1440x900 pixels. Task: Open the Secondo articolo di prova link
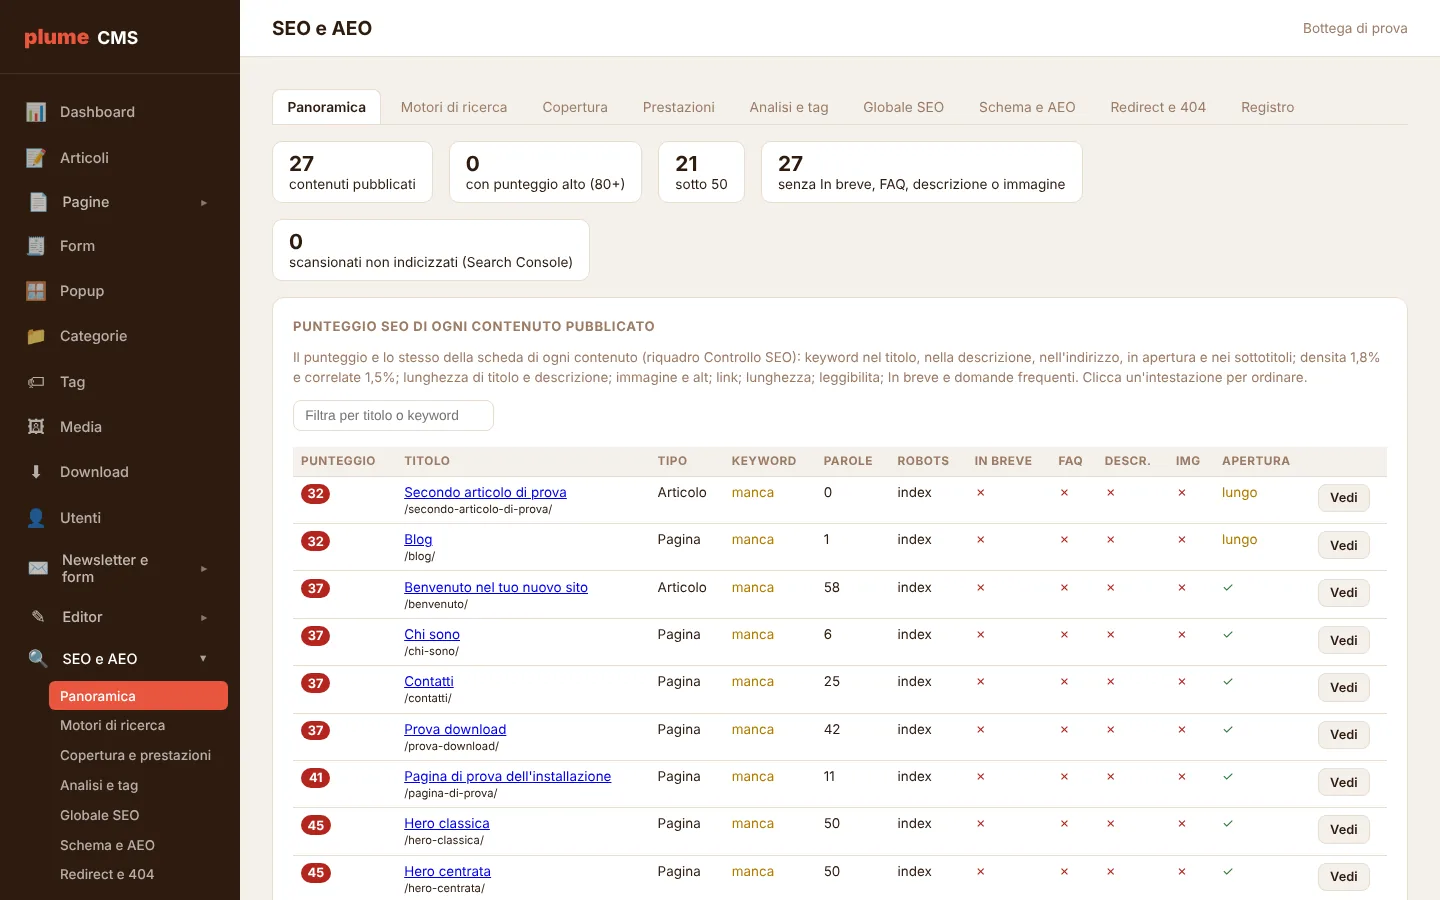coord(485,492)
